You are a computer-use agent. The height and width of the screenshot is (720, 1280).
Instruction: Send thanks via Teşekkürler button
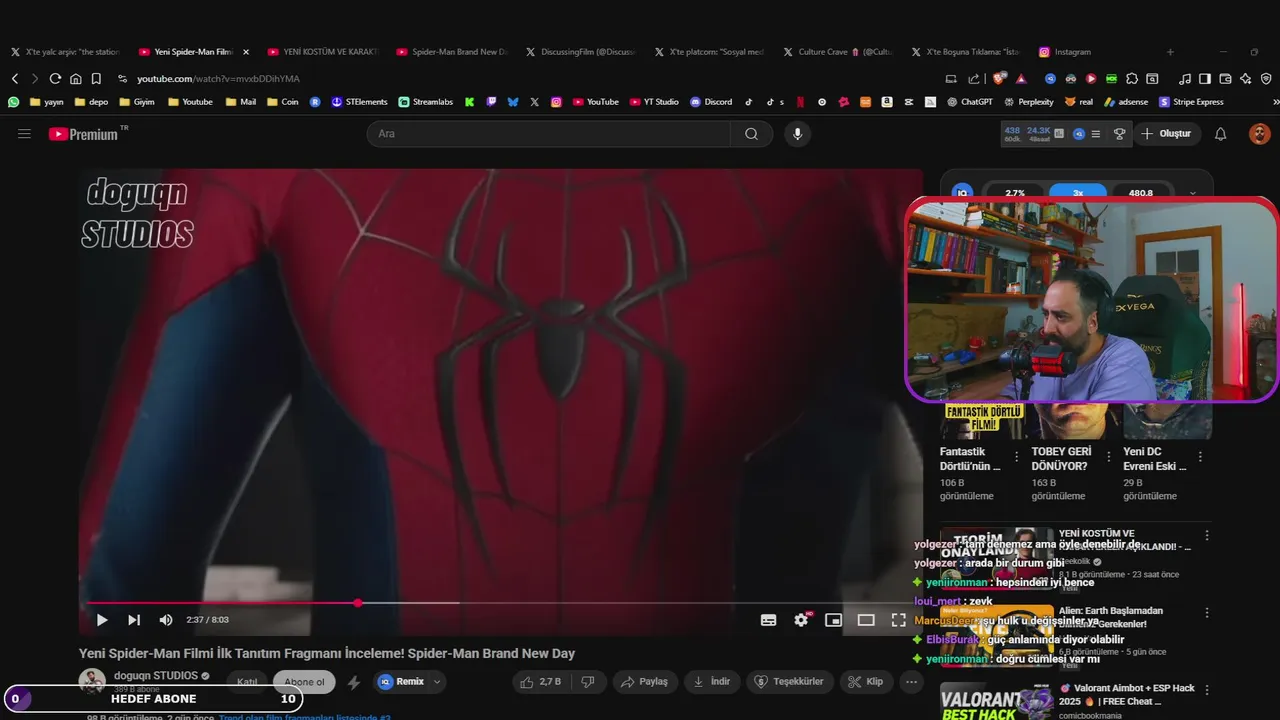[790, 682]
